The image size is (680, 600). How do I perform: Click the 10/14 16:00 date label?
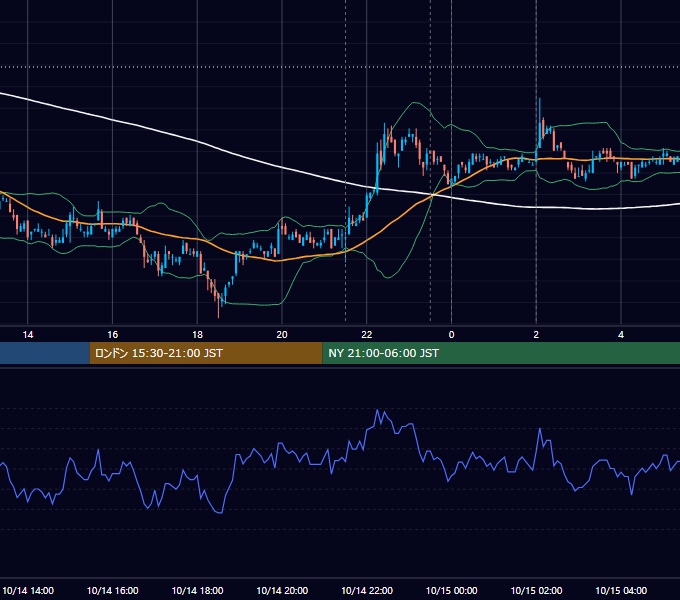pyautogui.click(x=113, y=590)
